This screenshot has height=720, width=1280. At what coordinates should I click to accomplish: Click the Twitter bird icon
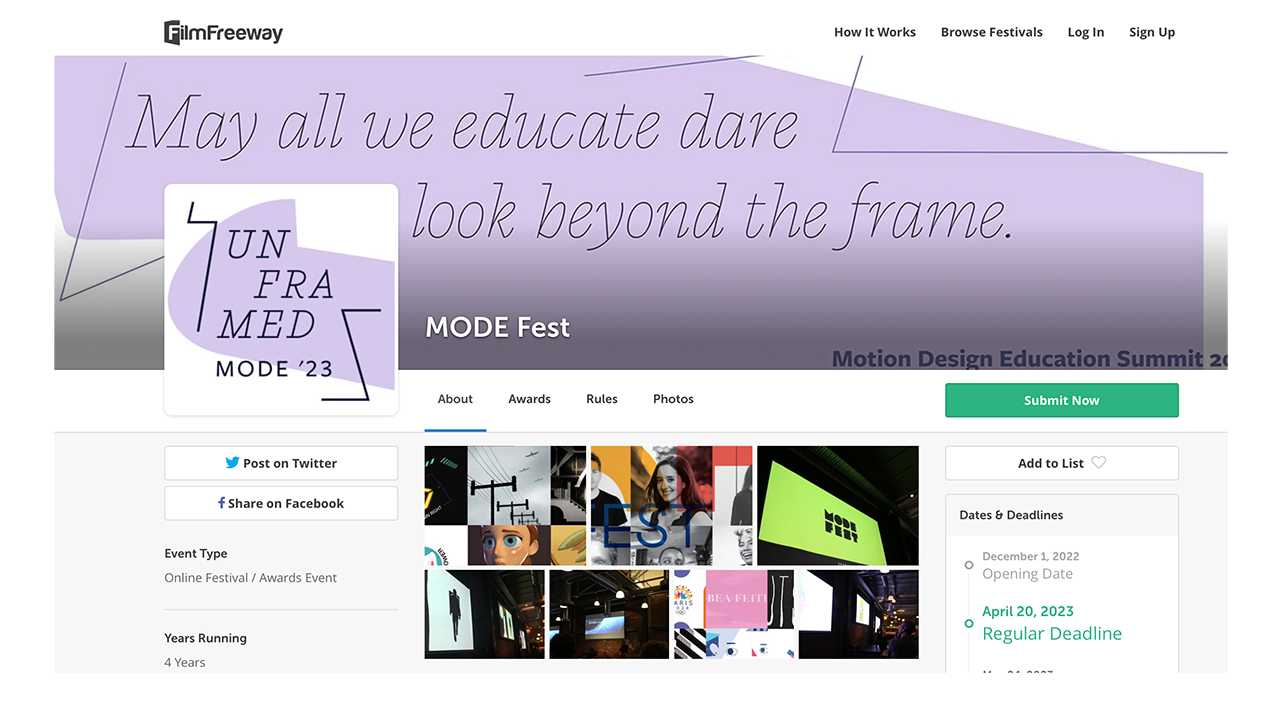[x=232, y=463]
